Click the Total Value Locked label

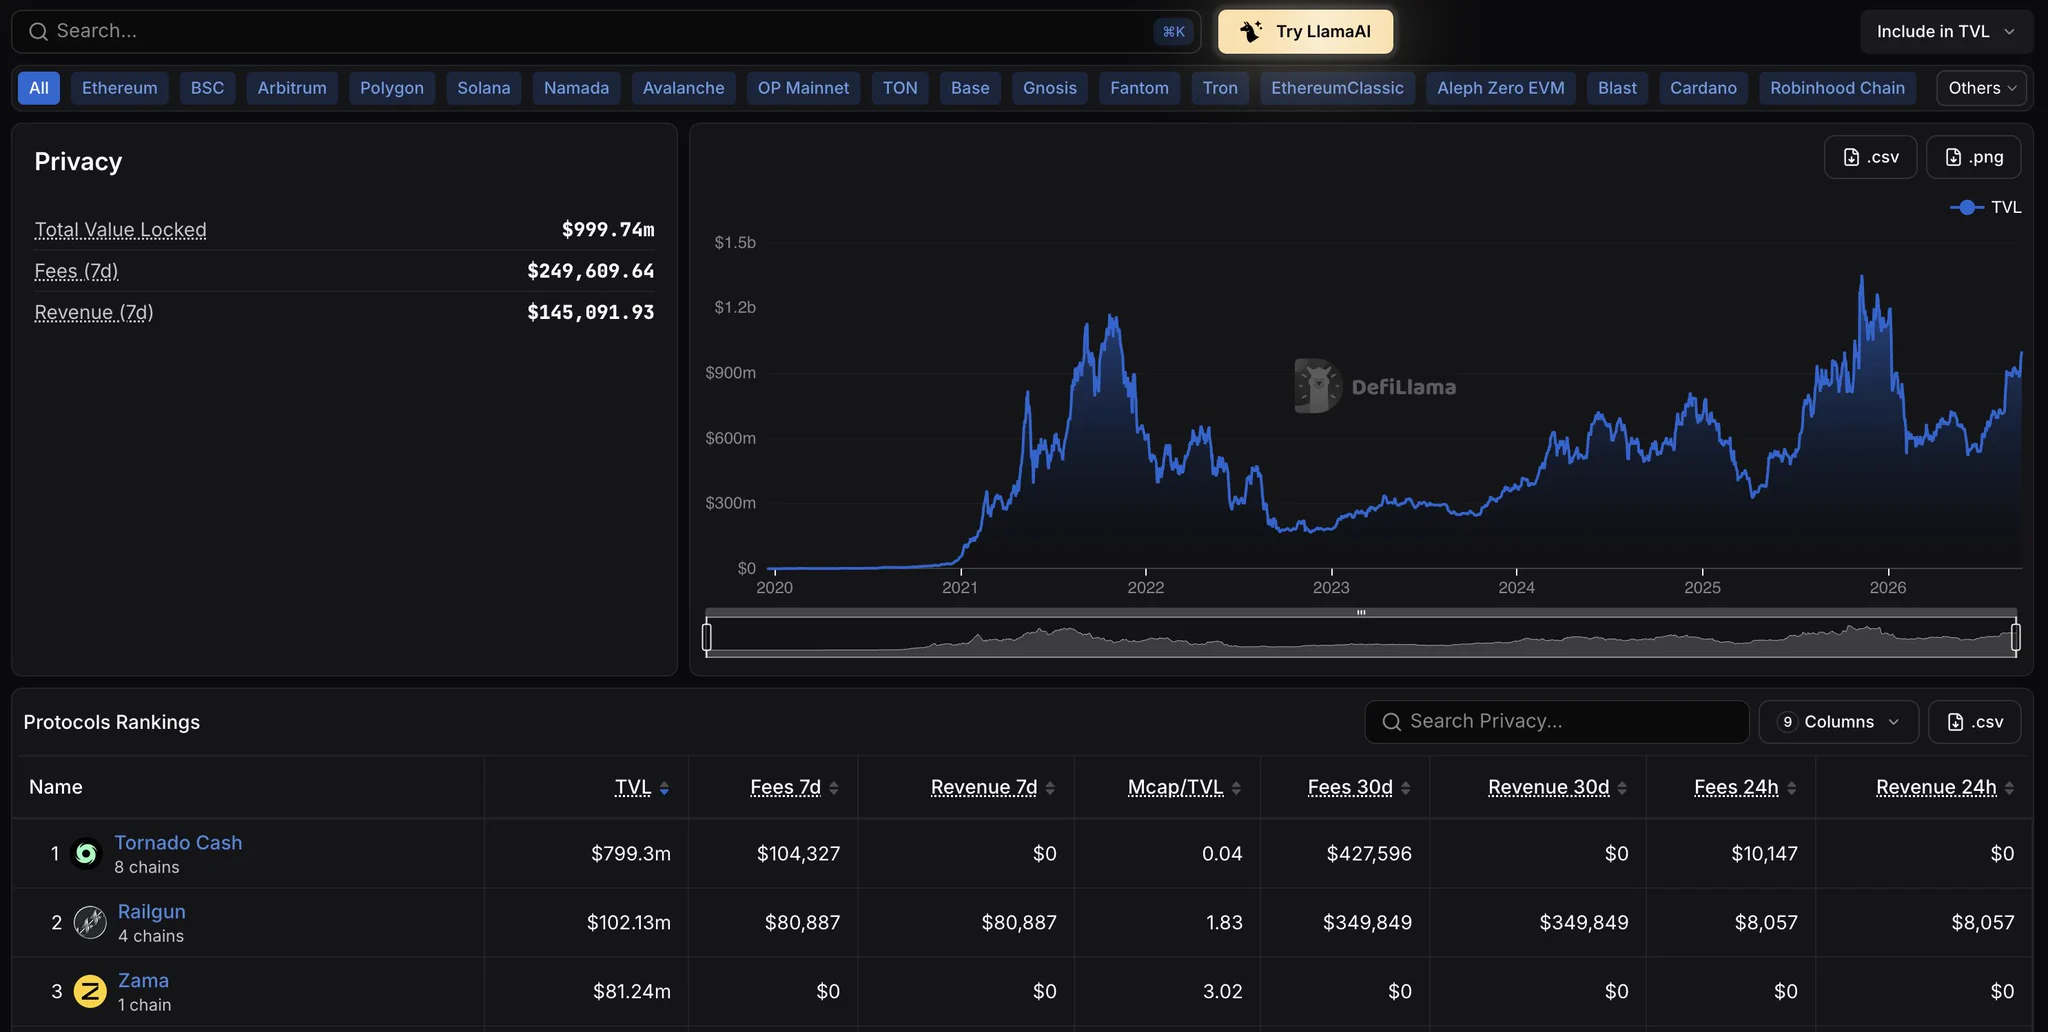click(x=121, y=230)
